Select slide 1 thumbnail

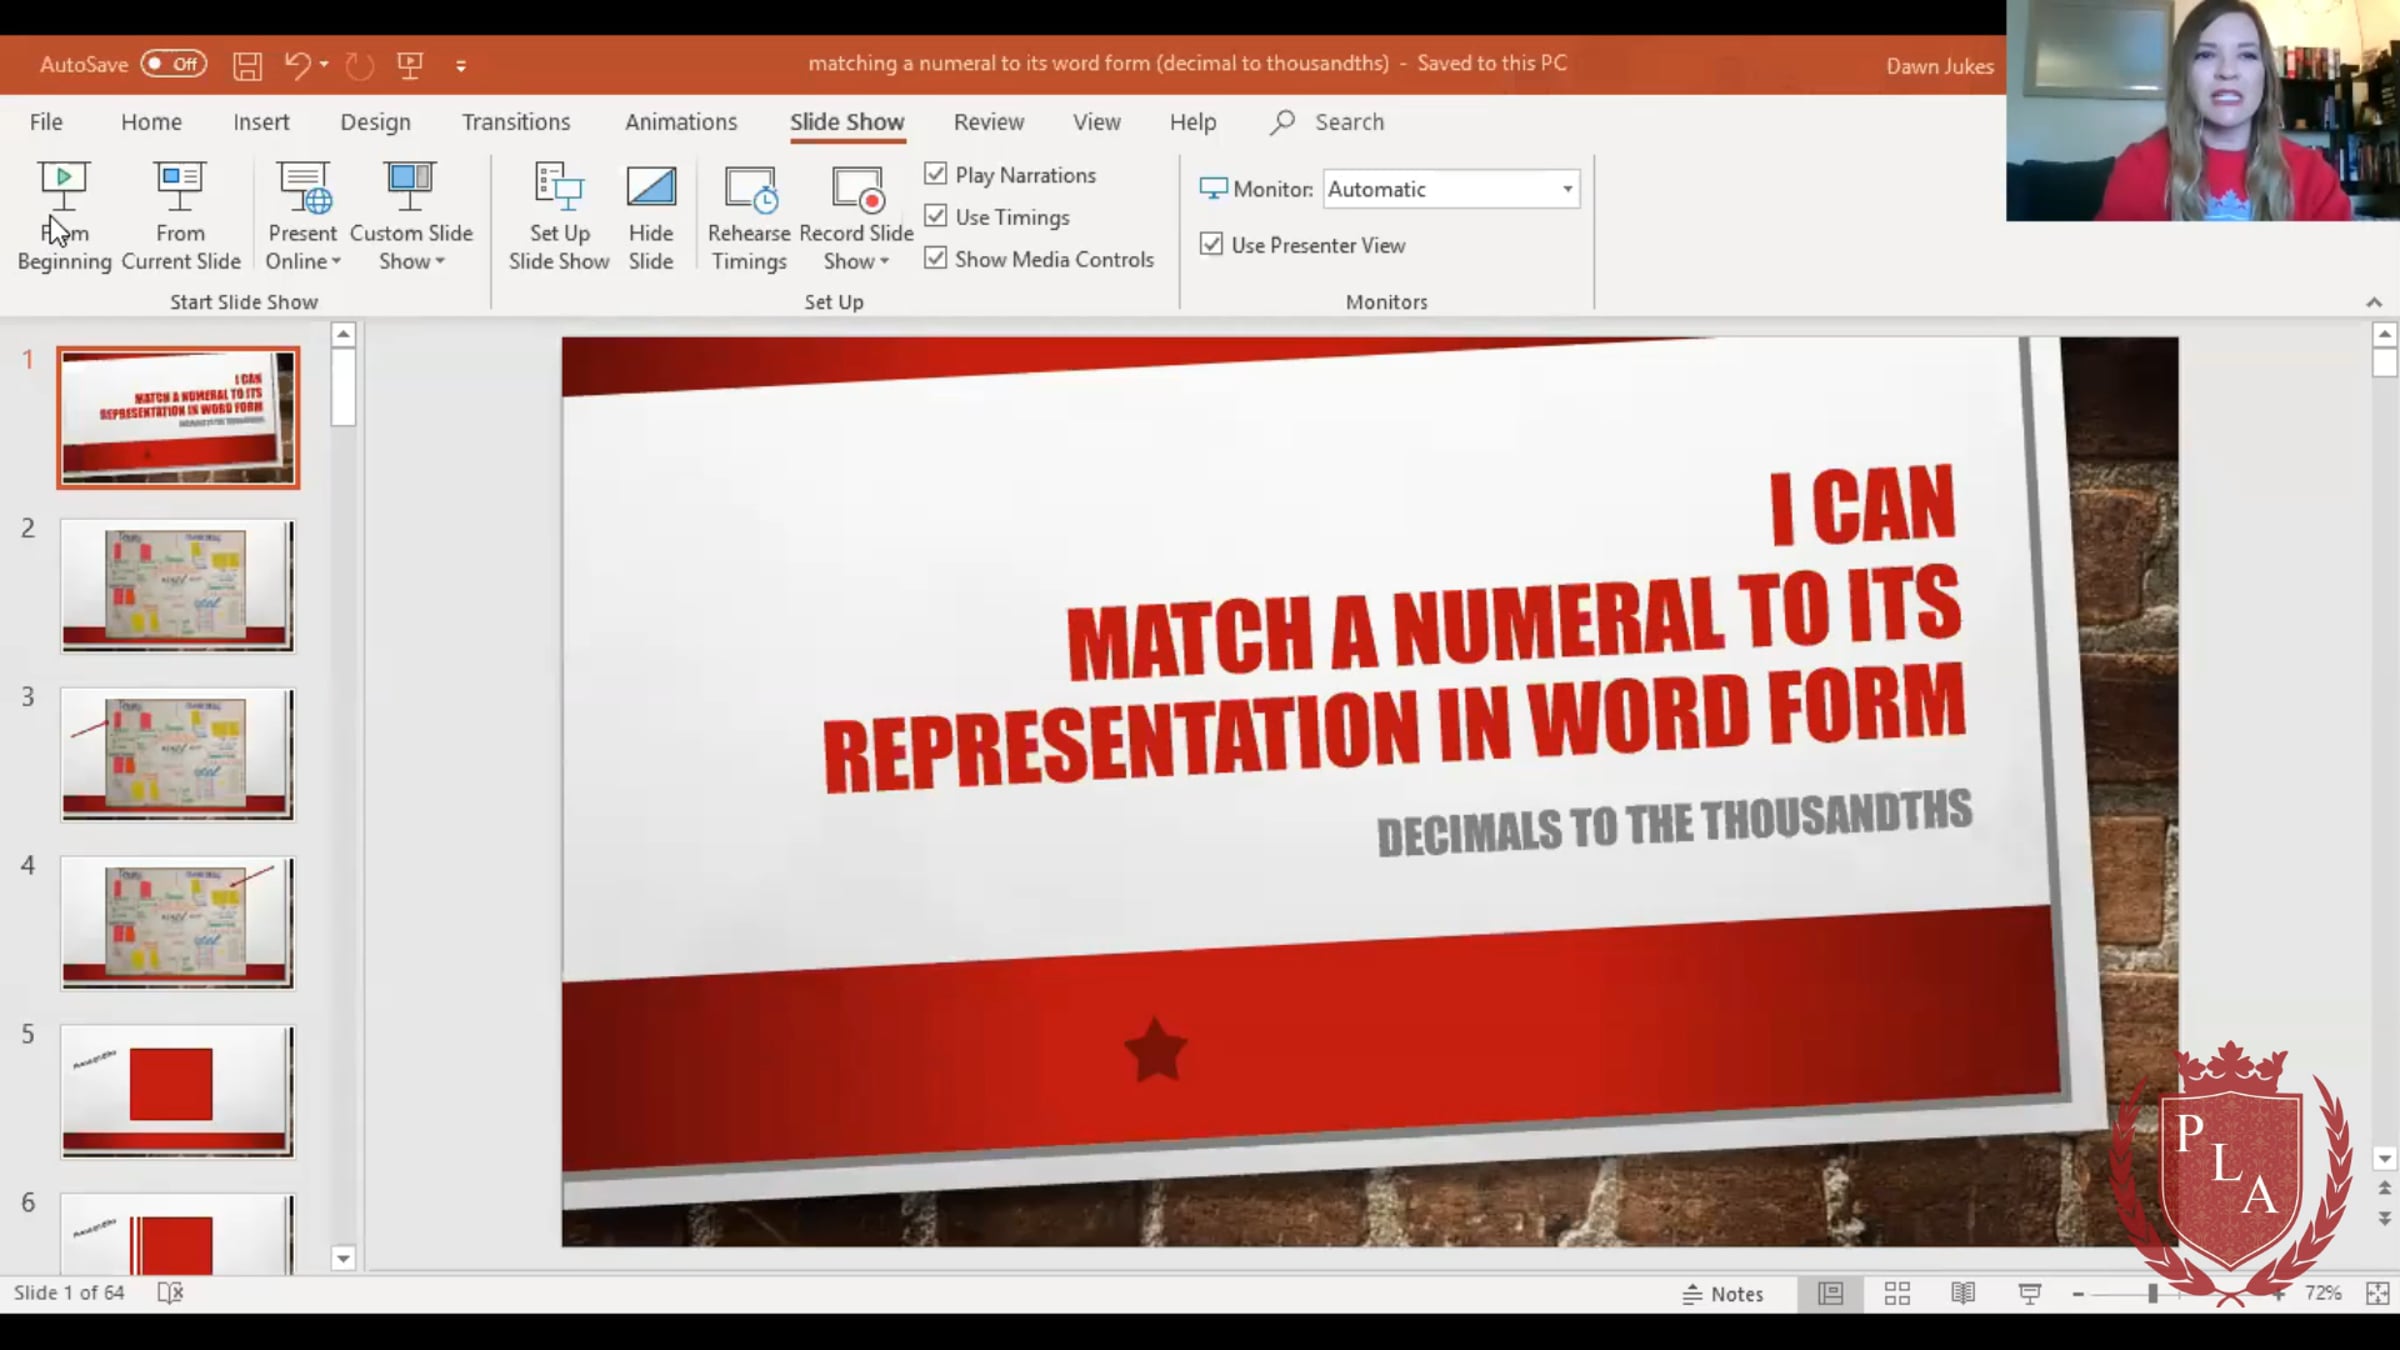[x=178, y=418]
